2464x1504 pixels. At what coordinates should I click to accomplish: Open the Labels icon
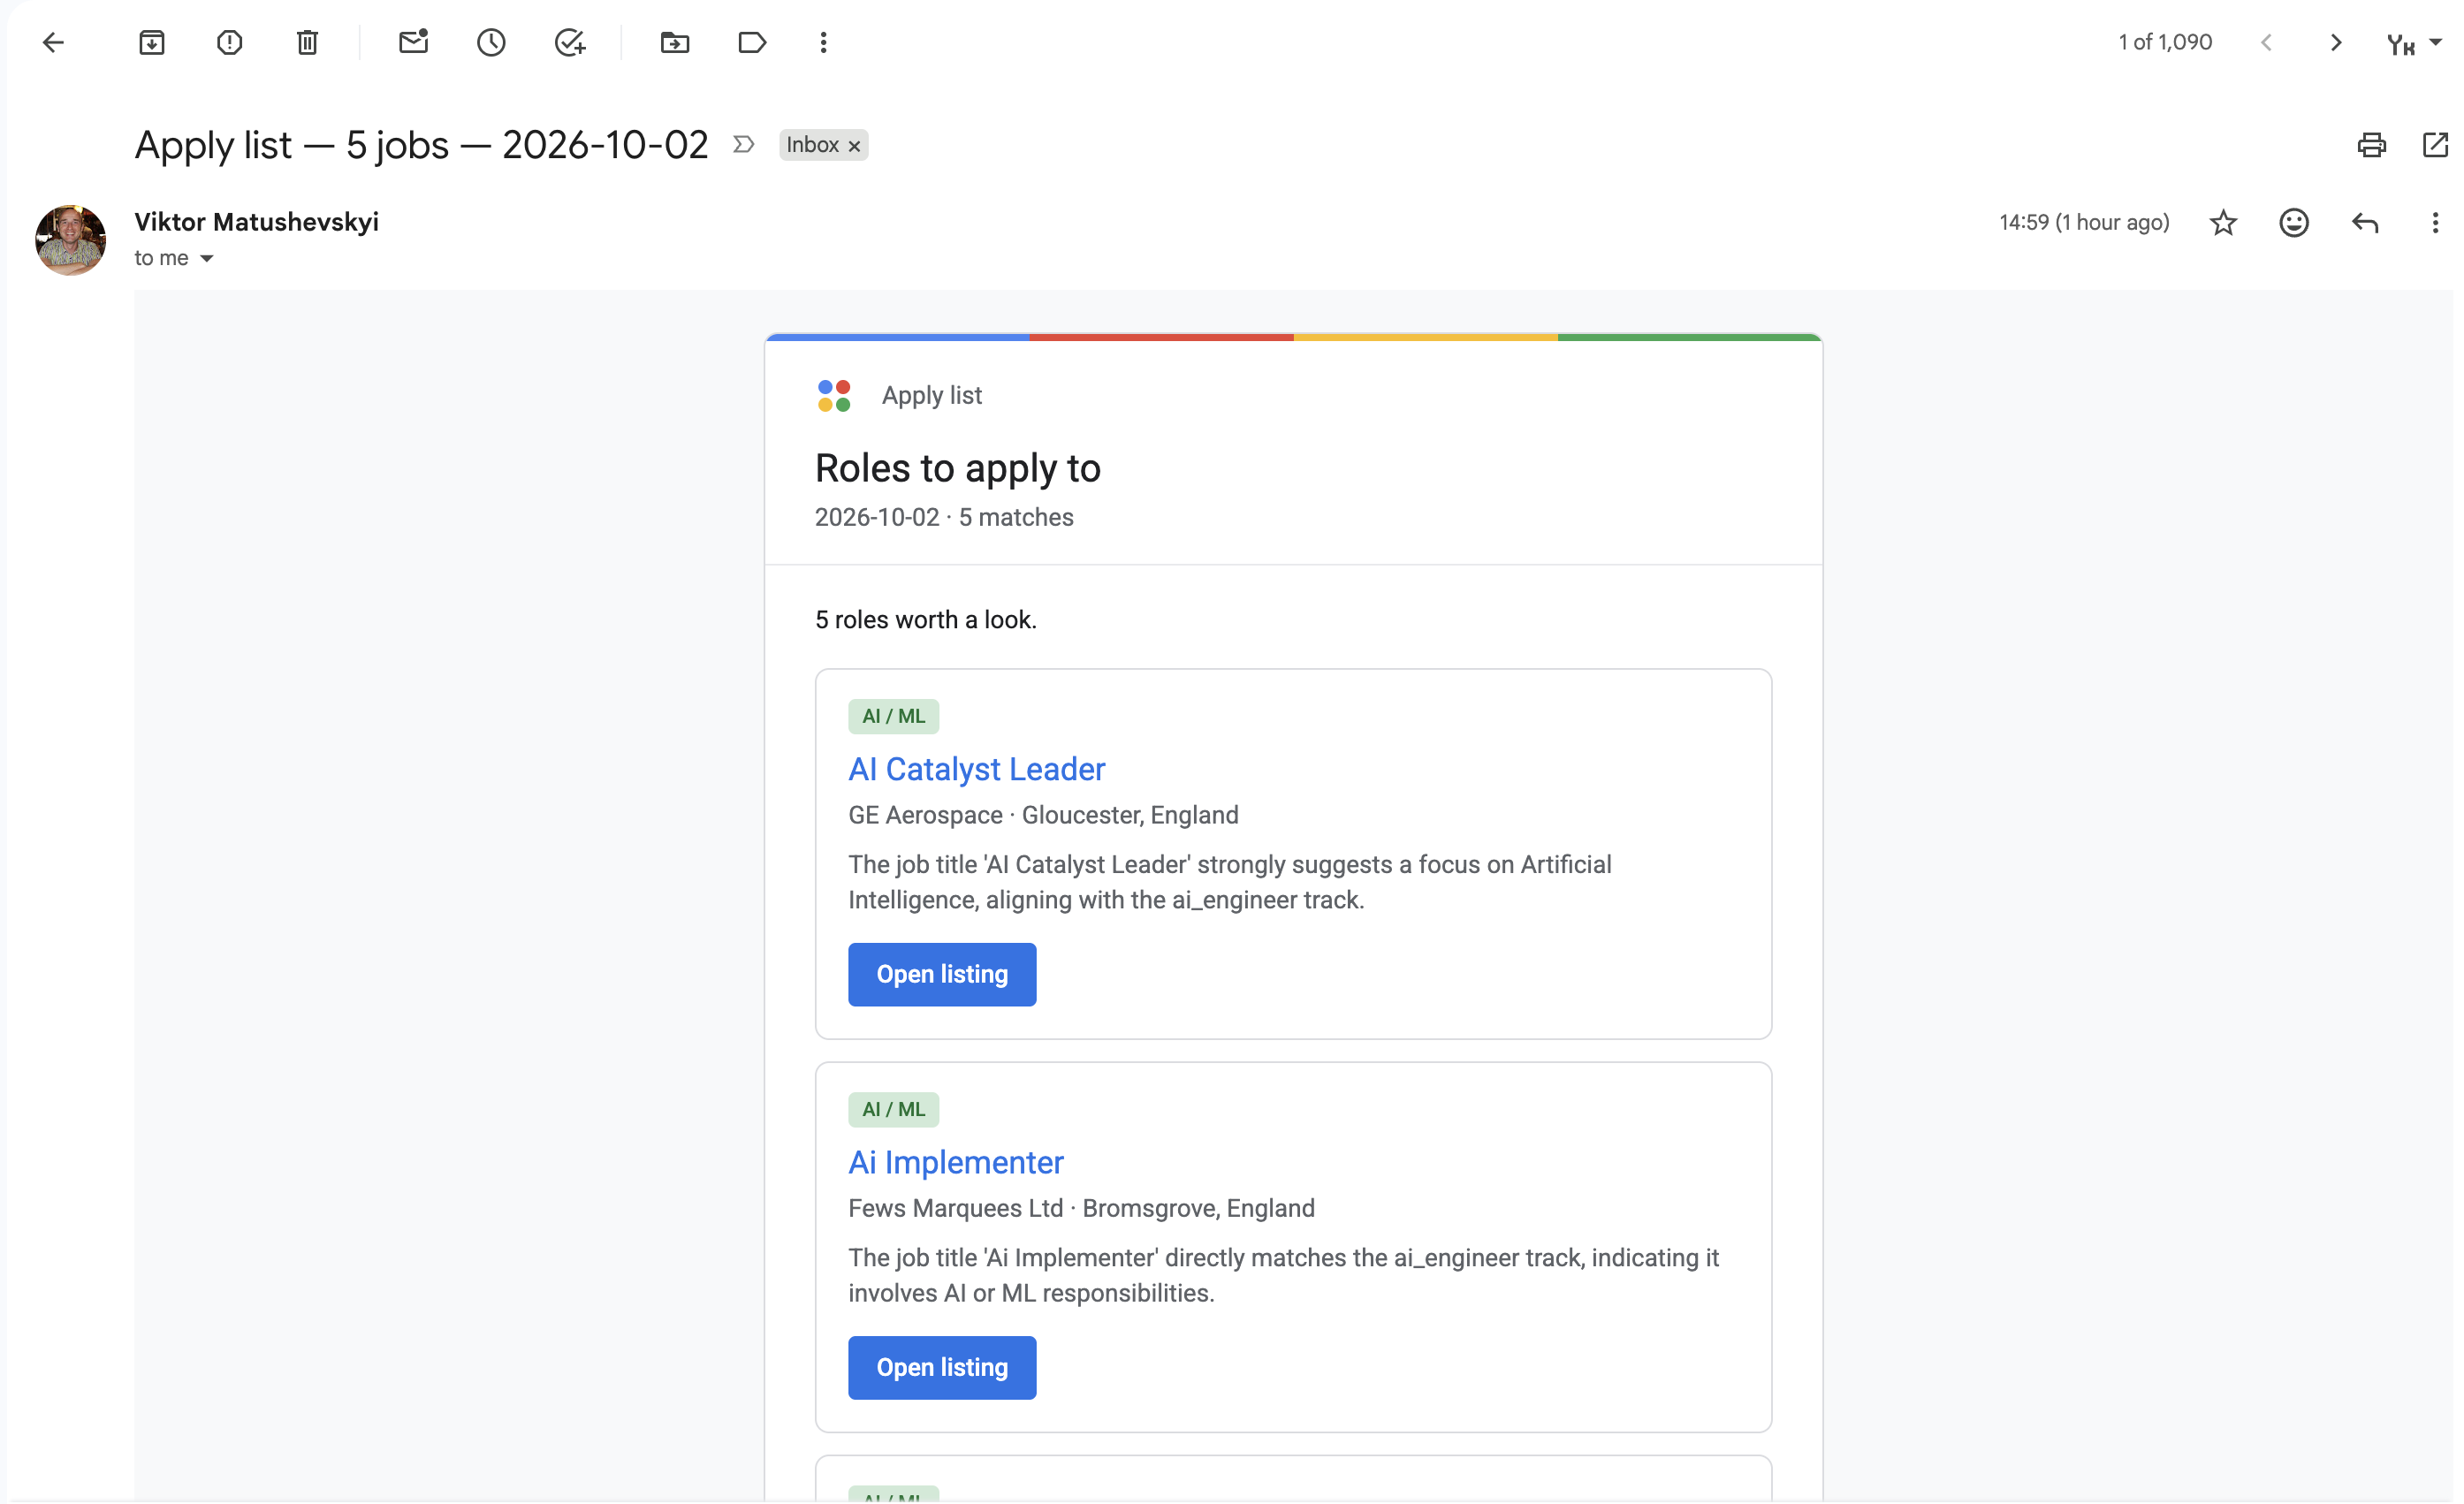[x=752, y=42]
